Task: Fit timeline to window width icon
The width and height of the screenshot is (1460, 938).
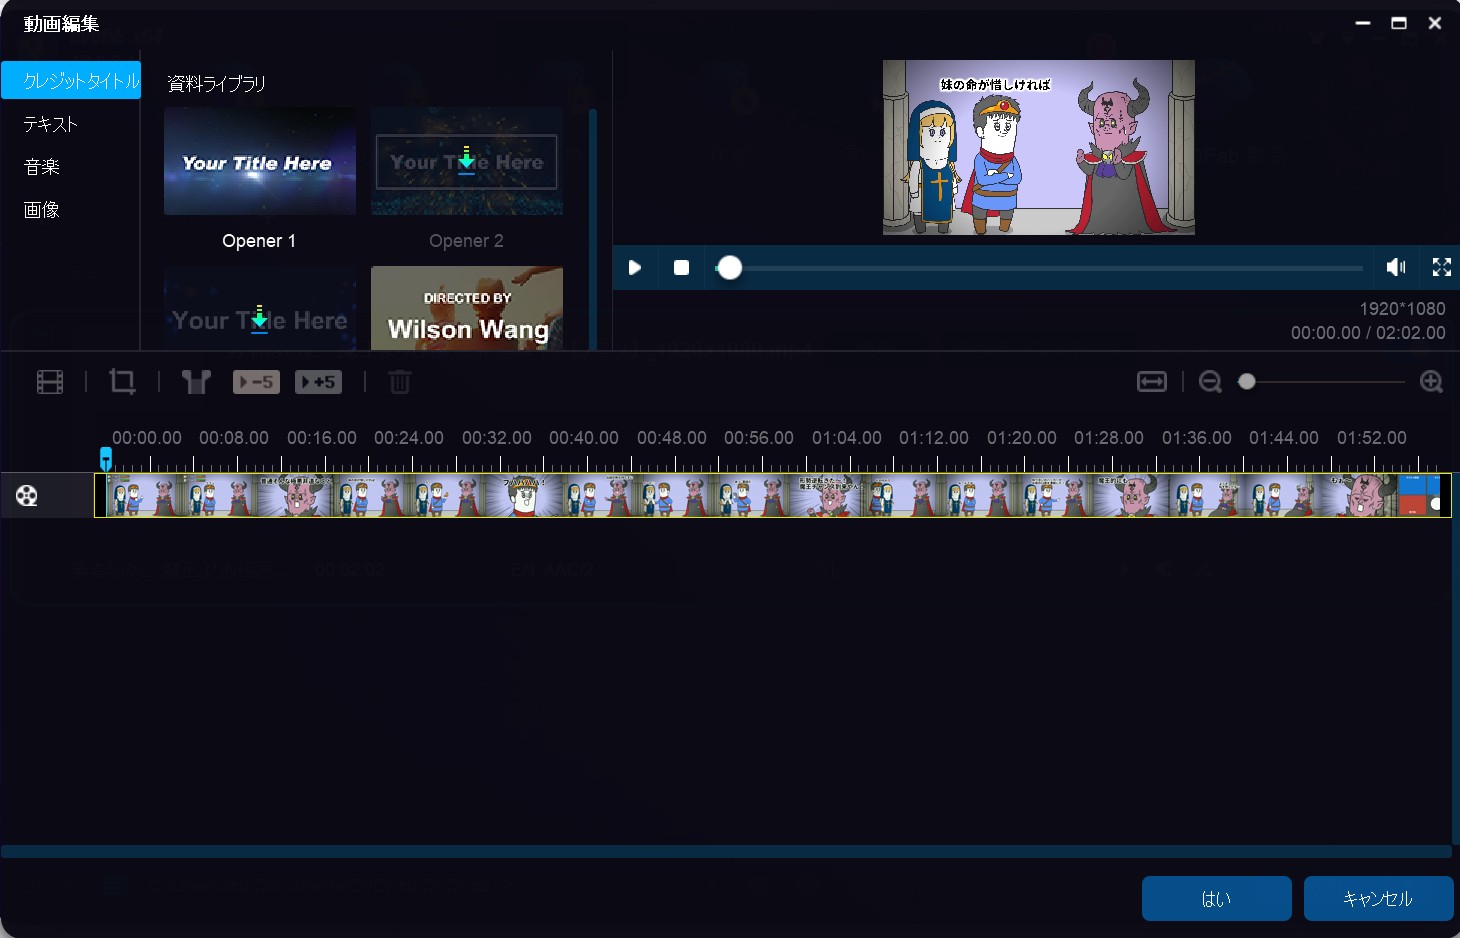Action: 1152,382
